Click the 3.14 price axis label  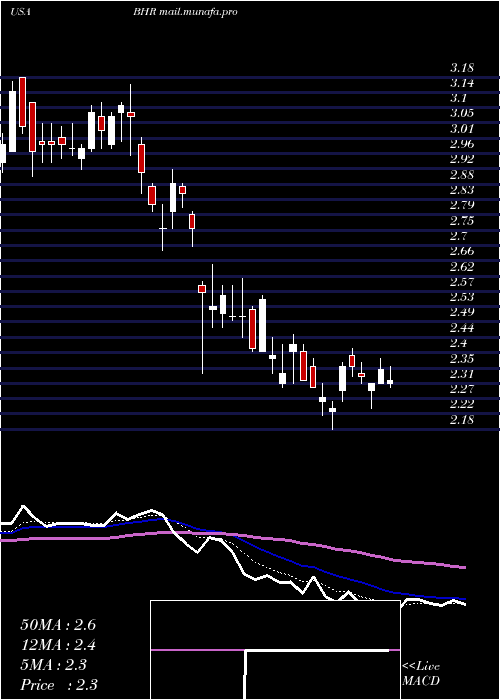(x=462, y=83)
